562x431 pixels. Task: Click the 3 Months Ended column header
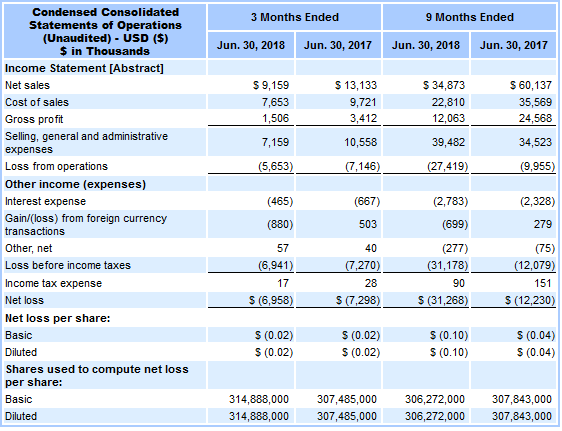pyautogui.click(x=295, y=17)
